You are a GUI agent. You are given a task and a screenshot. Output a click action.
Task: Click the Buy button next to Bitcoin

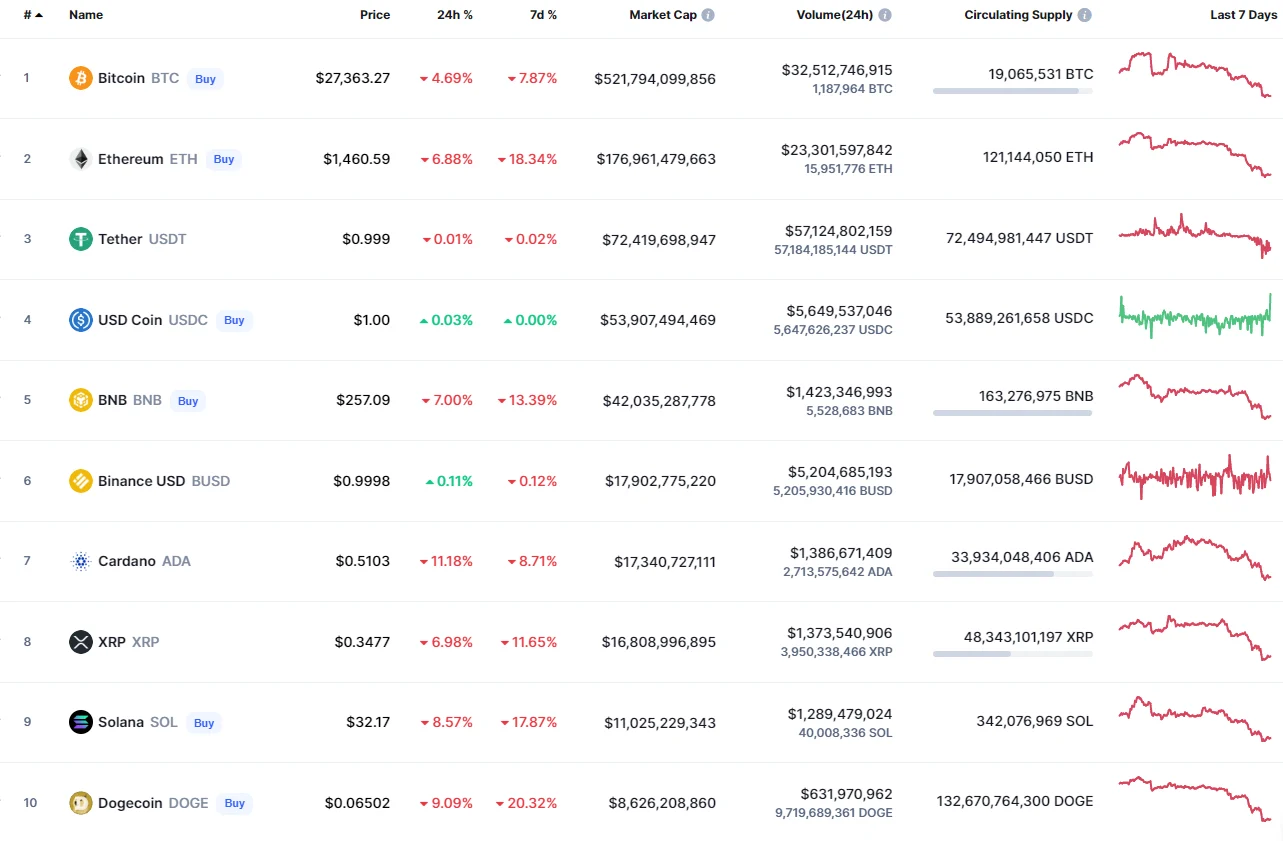pyautogui.click(x=205, y=79)
